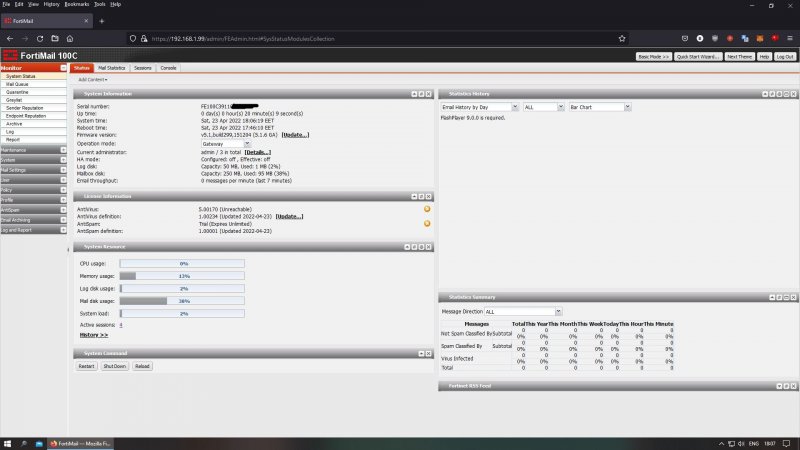Launch the Quick Start Wizard

(x=698, y=57)
